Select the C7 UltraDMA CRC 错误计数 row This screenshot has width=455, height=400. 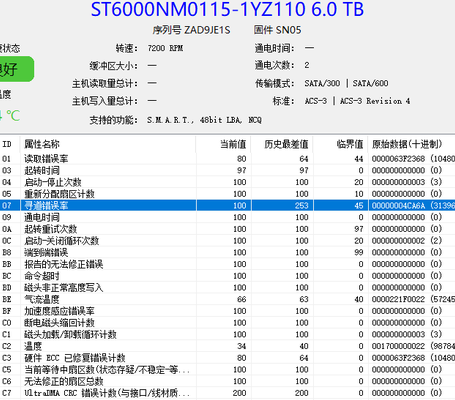(x=227, y=393)
